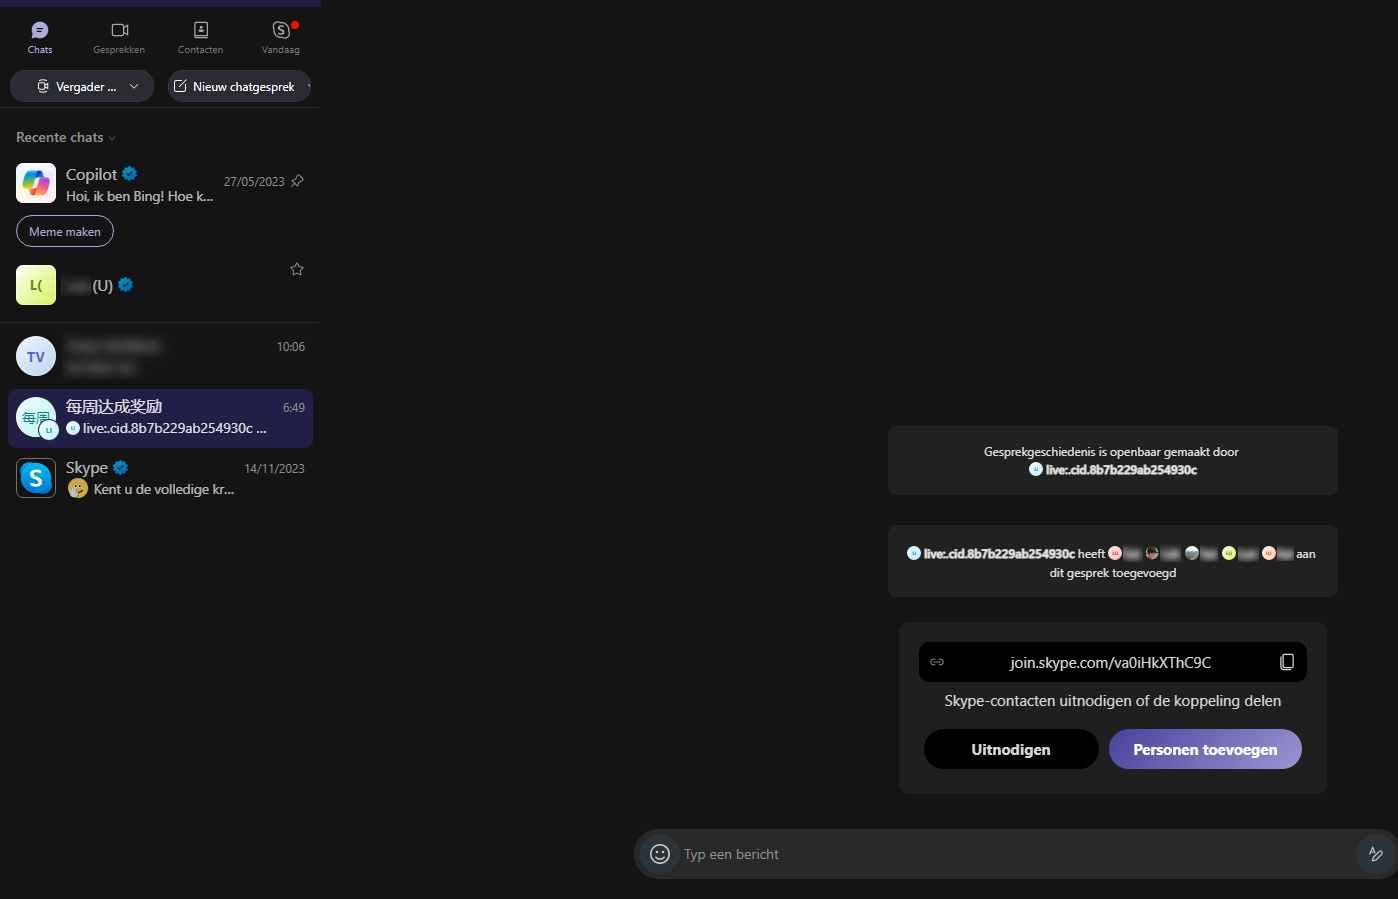Toggle the favorite star on (U) contact

[297, 269]
